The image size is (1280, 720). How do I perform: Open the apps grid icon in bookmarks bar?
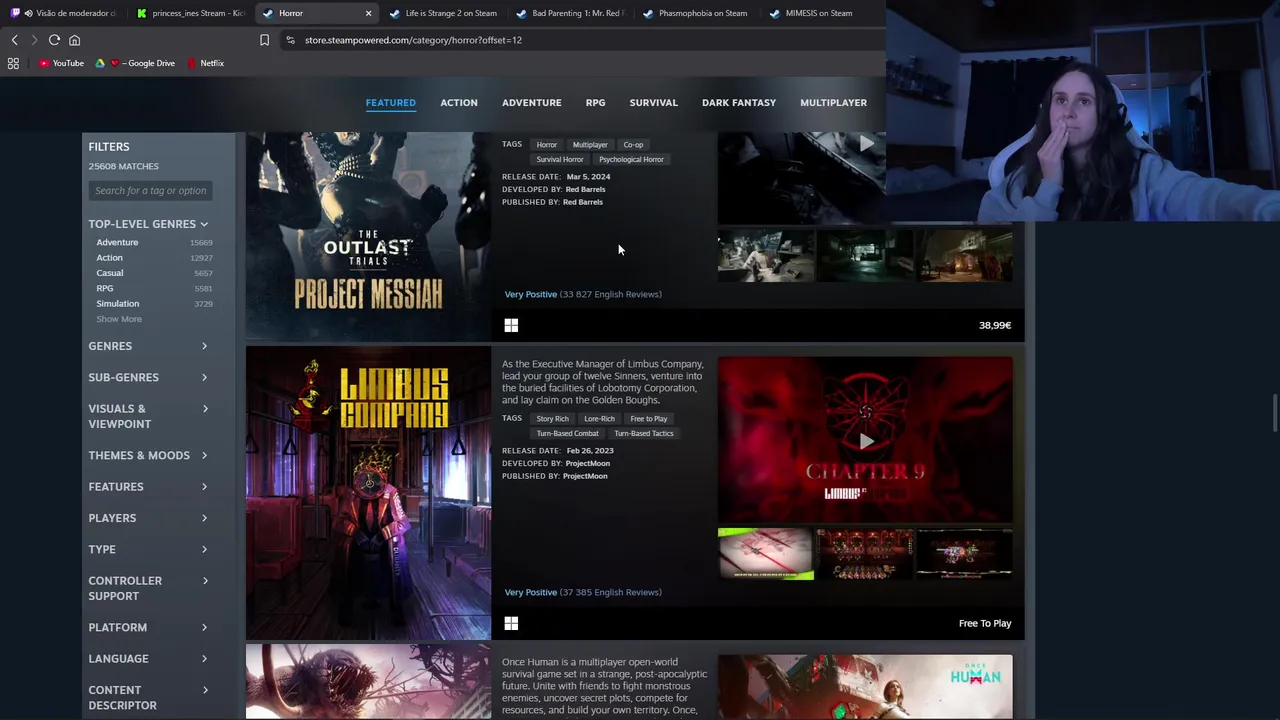point(13,63)
